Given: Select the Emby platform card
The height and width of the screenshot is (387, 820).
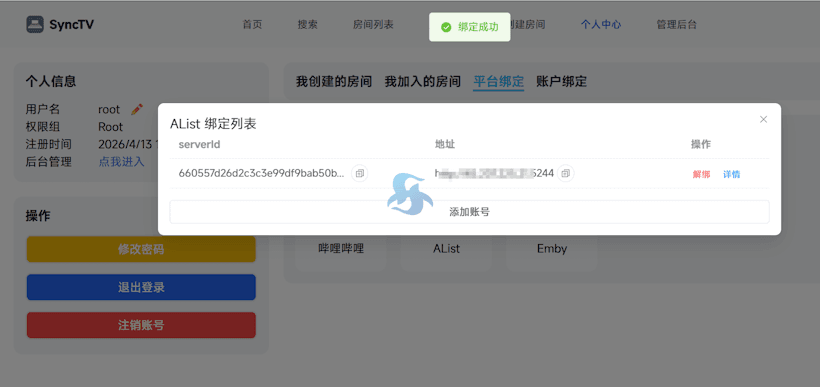Looking at the screenshot, I should [x=552, y=249].
